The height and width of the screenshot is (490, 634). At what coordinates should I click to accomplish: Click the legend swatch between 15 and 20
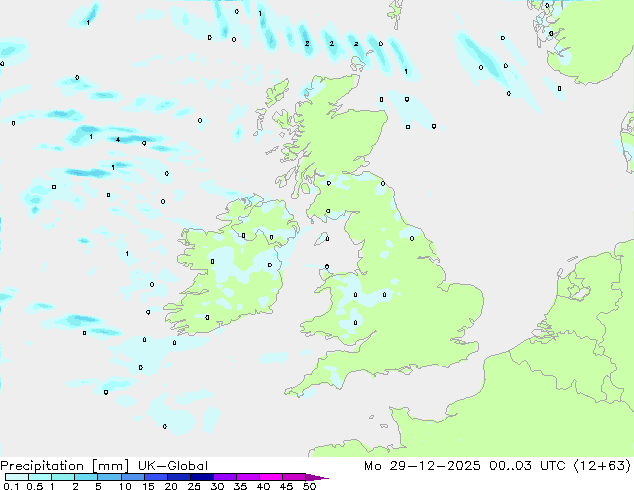click(155, 477)
